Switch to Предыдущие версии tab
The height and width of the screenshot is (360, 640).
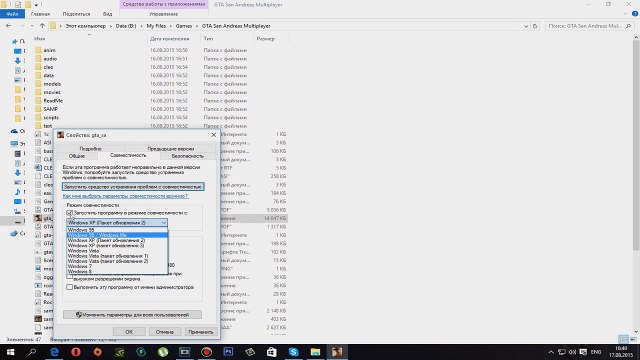click(x=170, y=149)
